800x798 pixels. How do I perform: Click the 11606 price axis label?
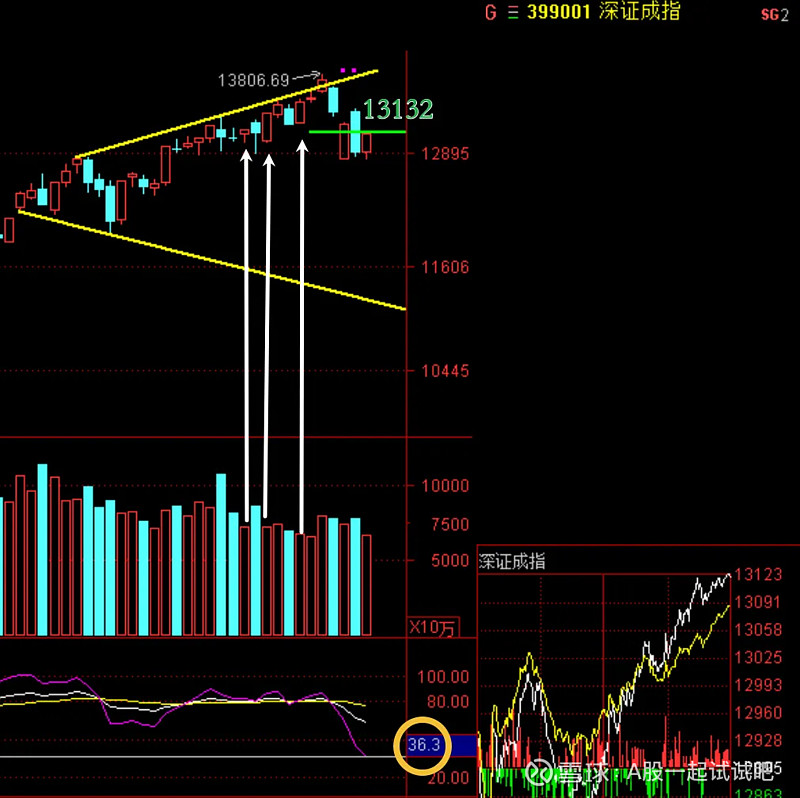tap(445, 267)
